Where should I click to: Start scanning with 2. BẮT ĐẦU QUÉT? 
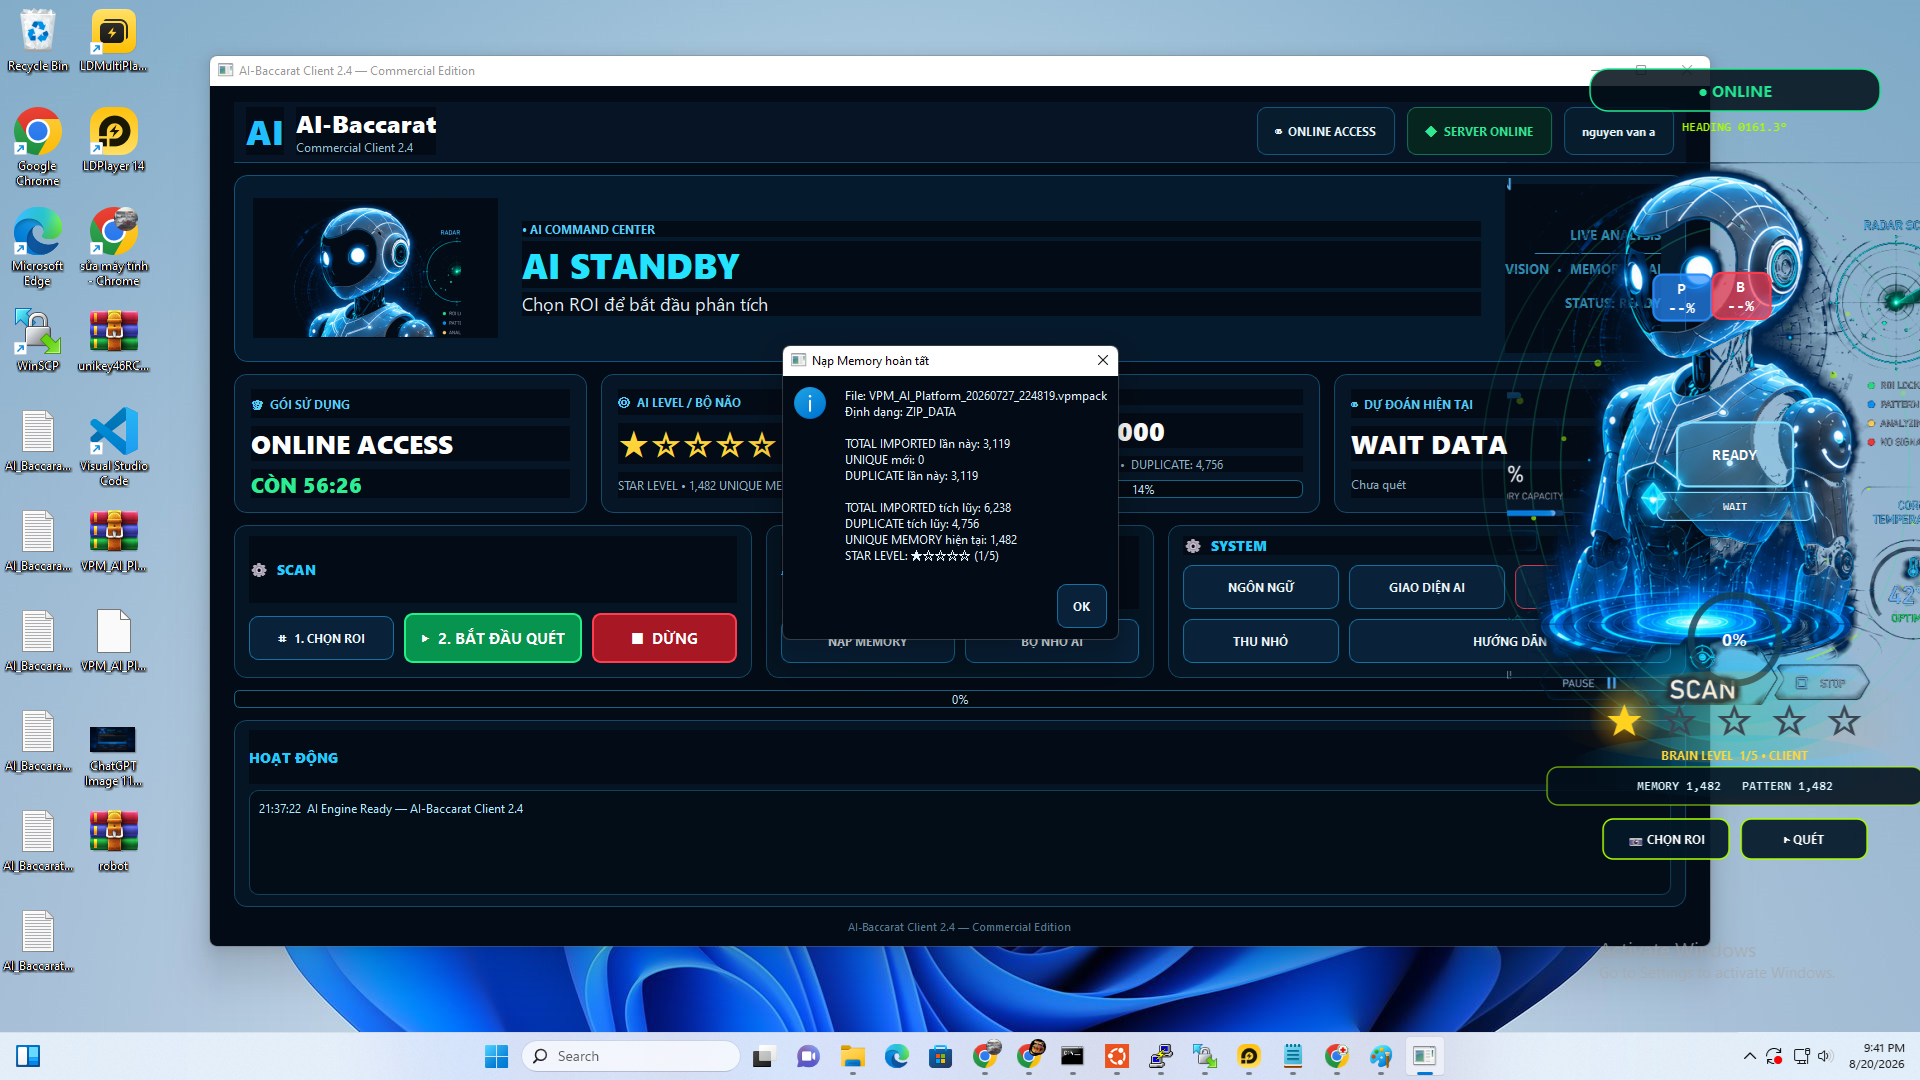pos(493,638)
